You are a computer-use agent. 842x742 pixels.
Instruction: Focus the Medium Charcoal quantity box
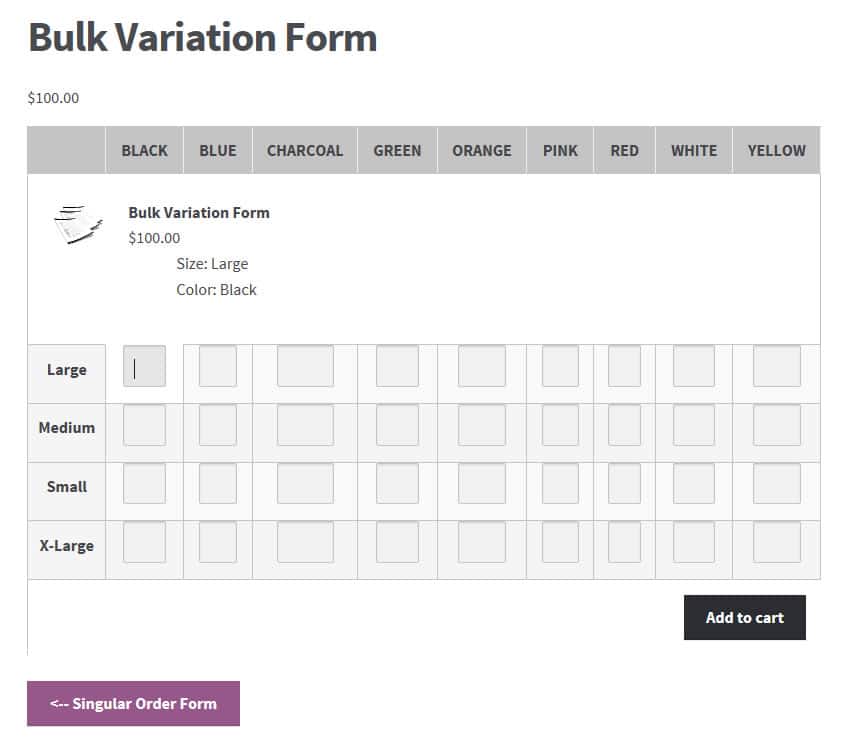tap(305, 425)
